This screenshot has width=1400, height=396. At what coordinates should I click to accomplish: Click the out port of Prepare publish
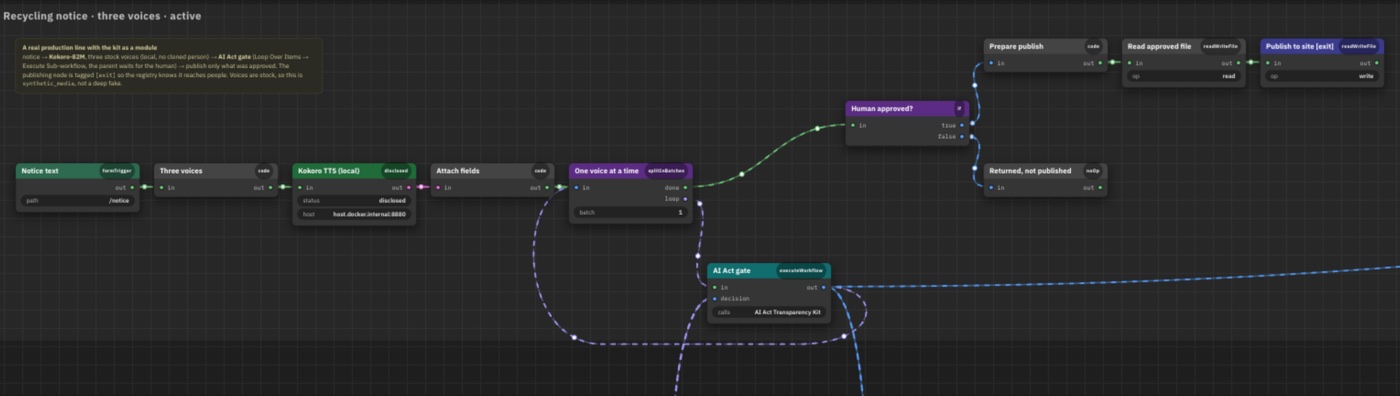(1100, 62)
